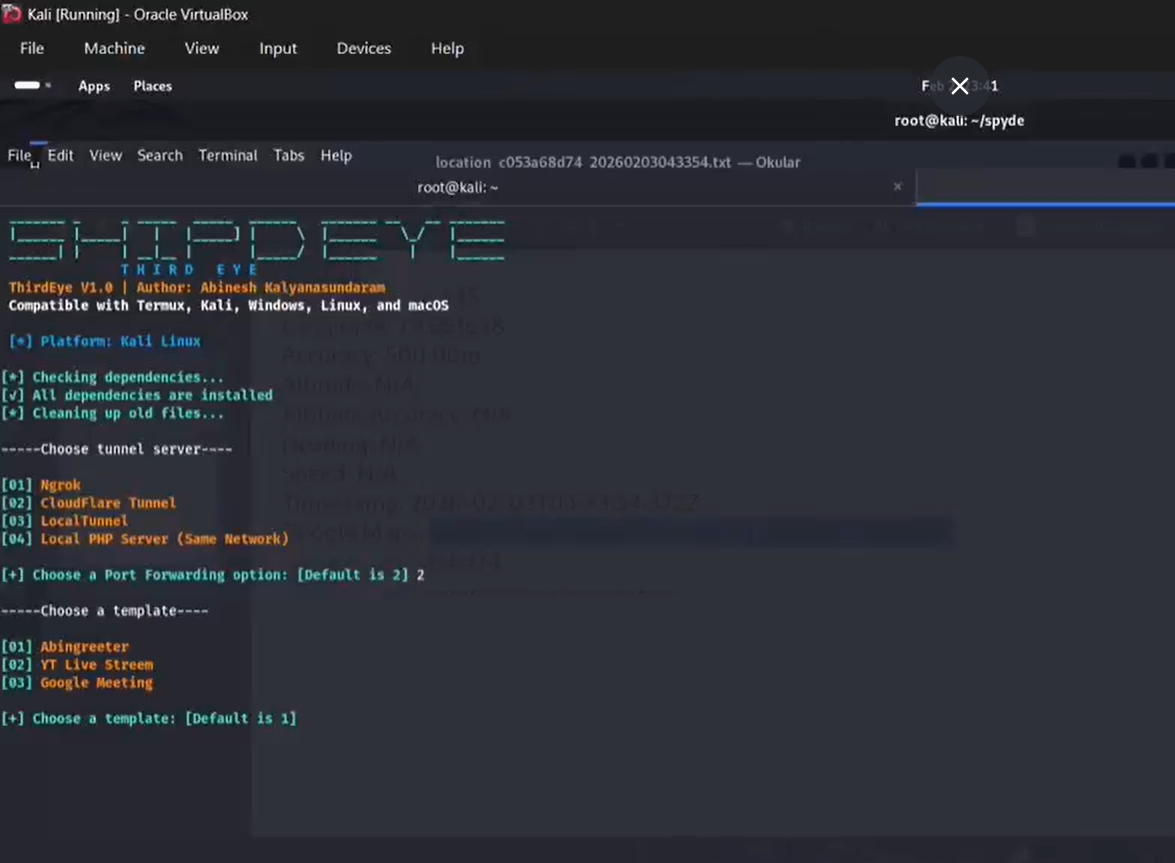Open VirtualBox Help menu
1175x863 pixels.
pyautogui.click(x=447, y=48)
